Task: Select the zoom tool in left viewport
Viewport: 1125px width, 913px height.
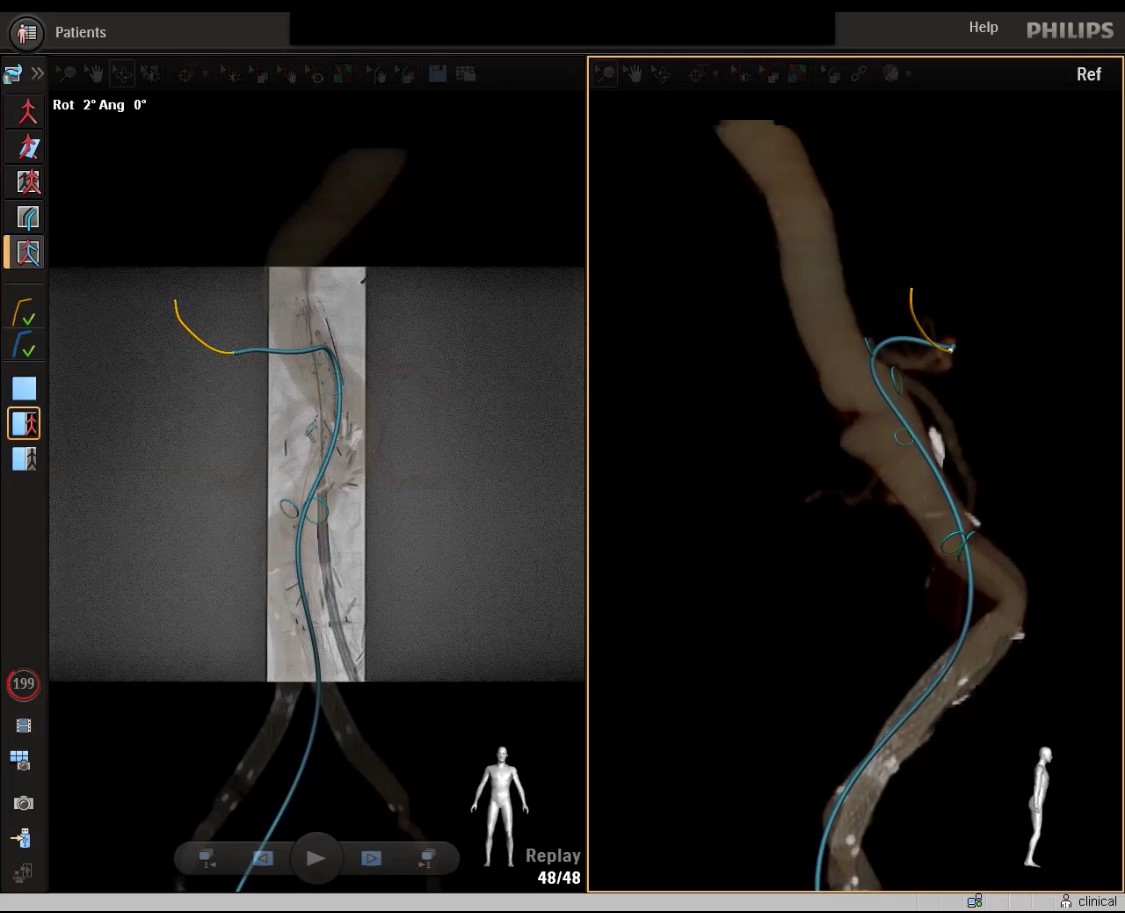Action: (66, 73)
